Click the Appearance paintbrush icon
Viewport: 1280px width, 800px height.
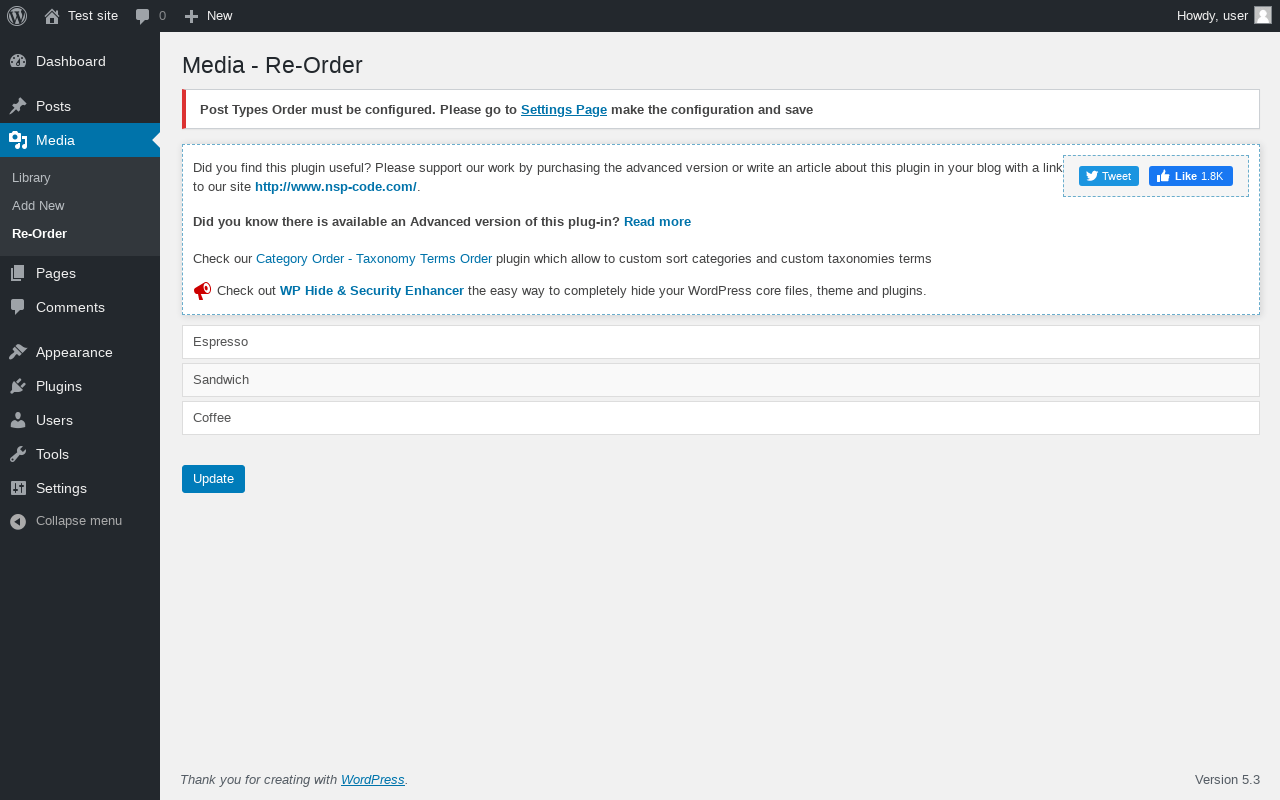[18, 352]
